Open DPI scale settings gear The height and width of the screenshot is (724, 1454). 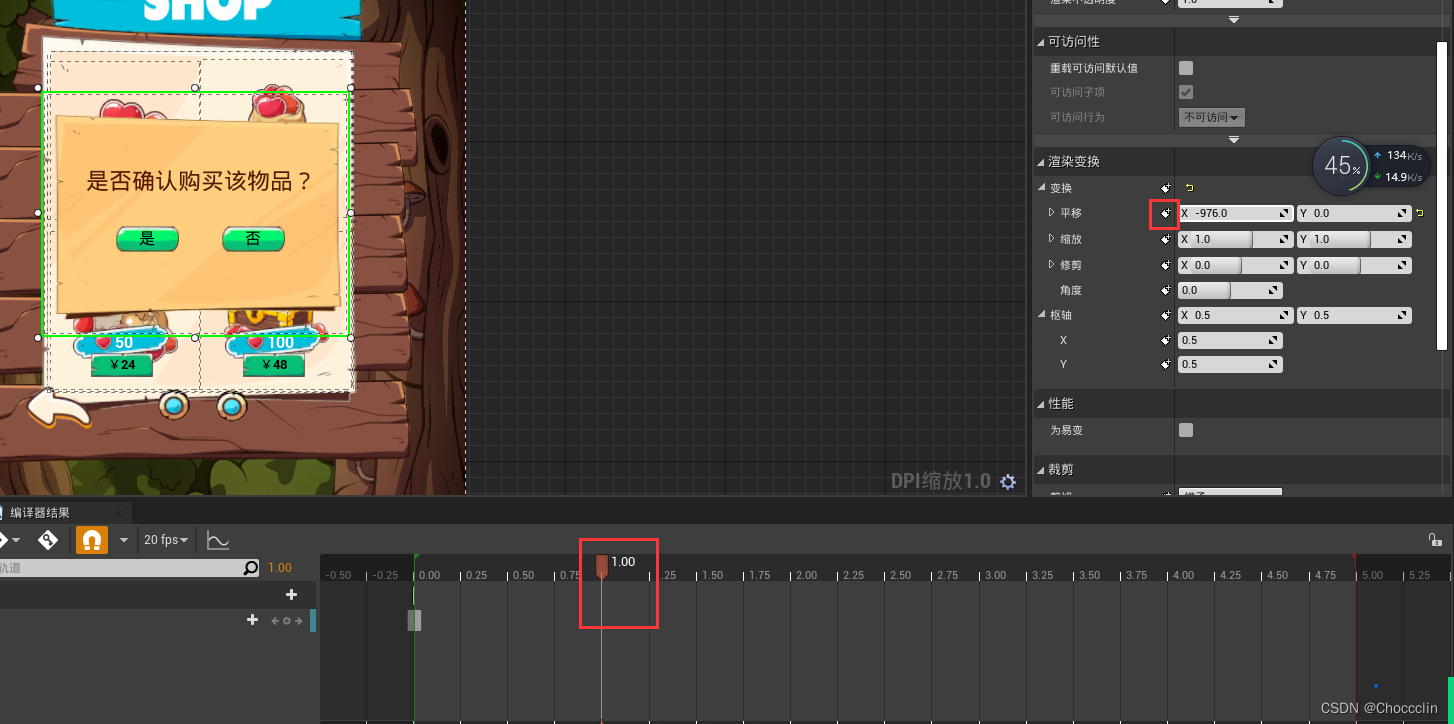(1008, 482)
